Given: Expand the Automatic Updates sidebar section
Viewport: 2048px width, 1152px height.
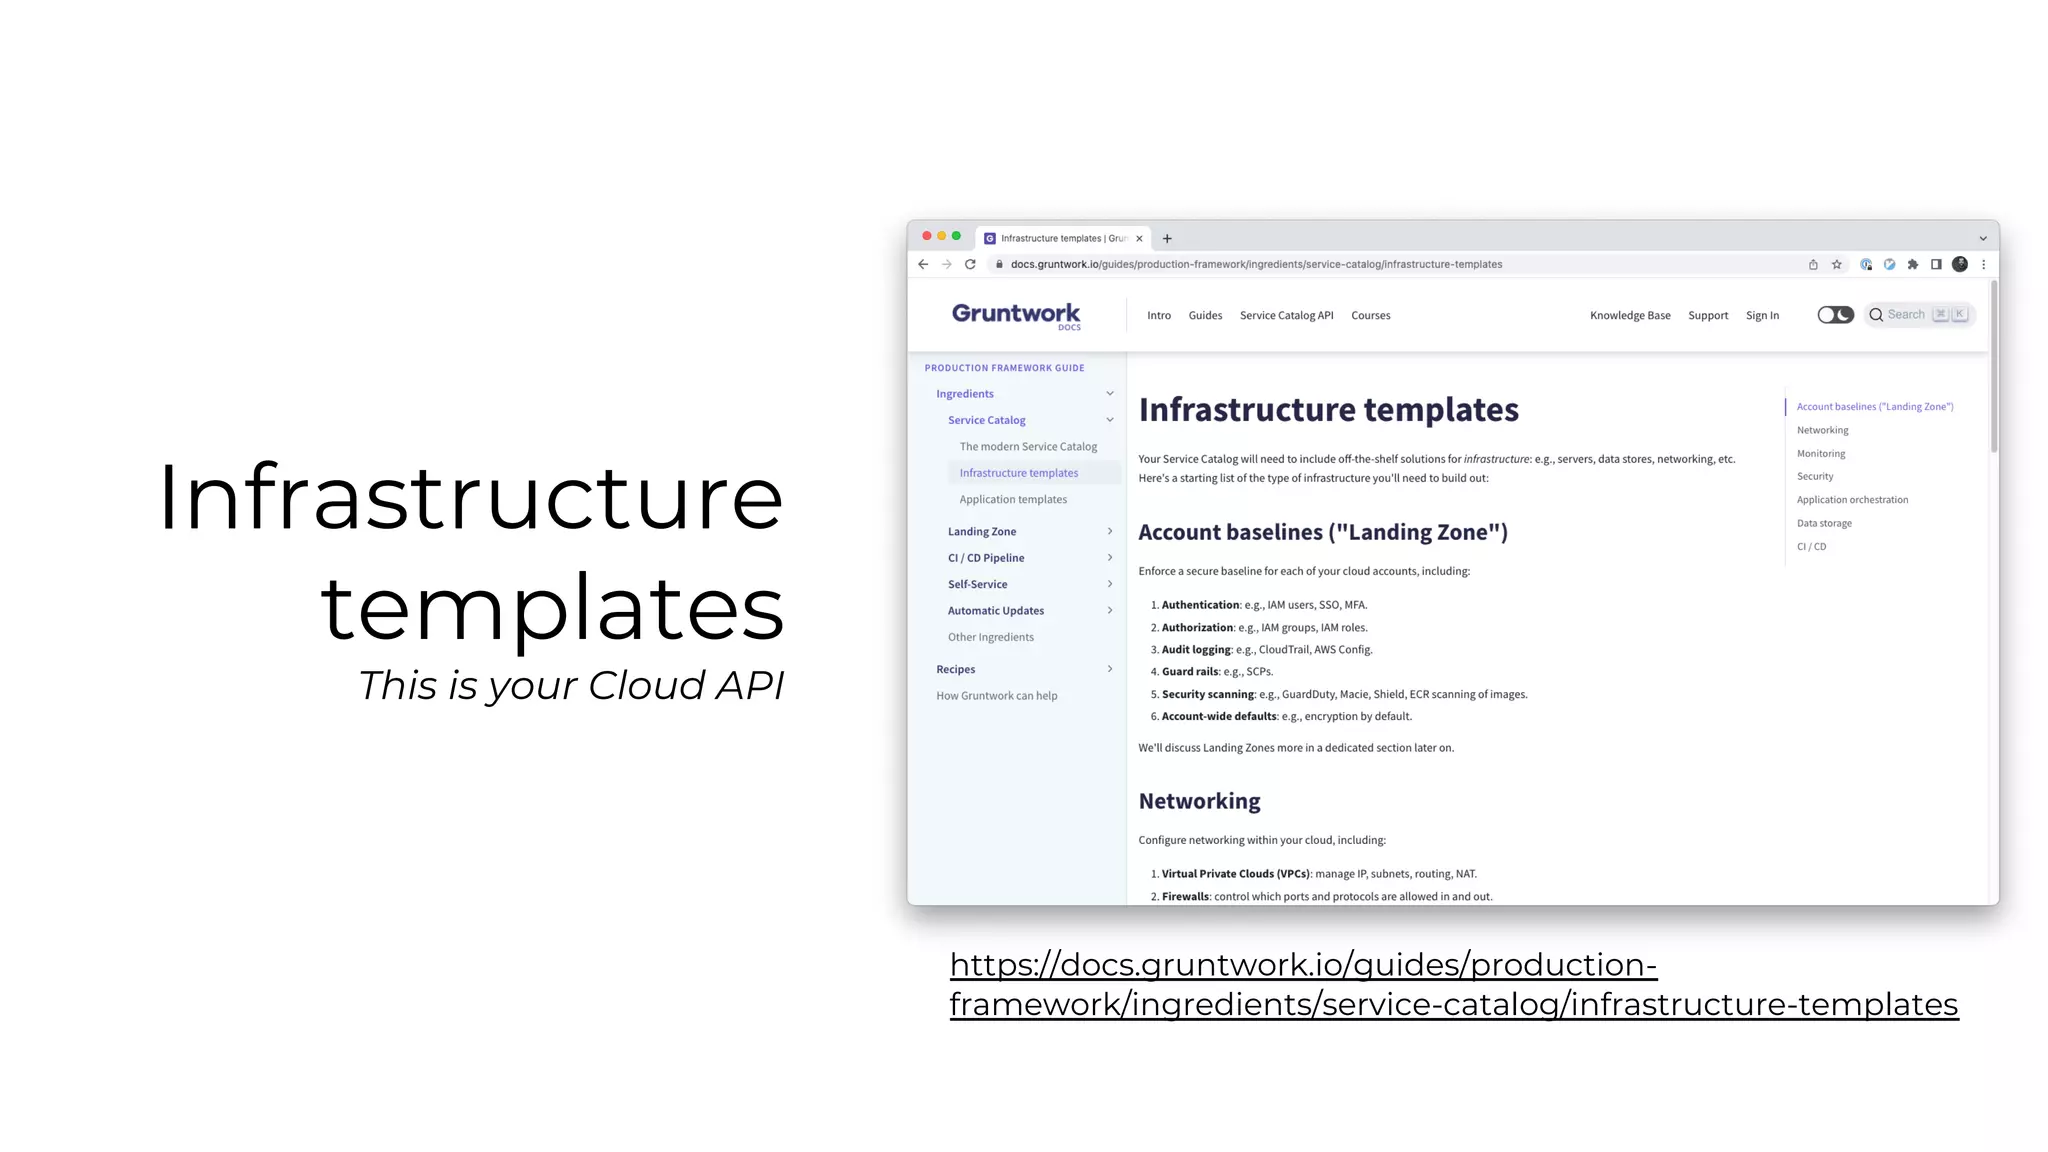Looking at the screenshot, I should 1109,610.
